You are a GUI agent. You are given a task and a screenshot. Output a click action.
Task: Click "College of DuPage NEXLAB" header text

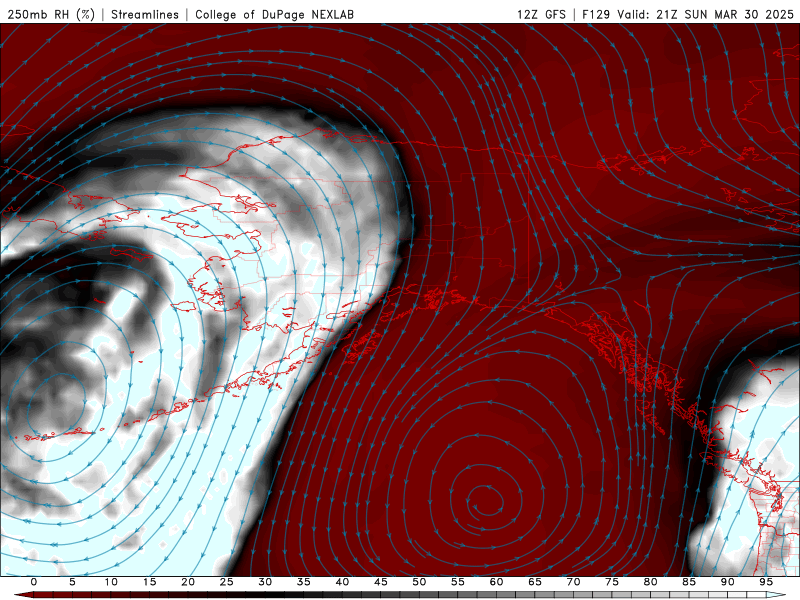click(274, 14)
